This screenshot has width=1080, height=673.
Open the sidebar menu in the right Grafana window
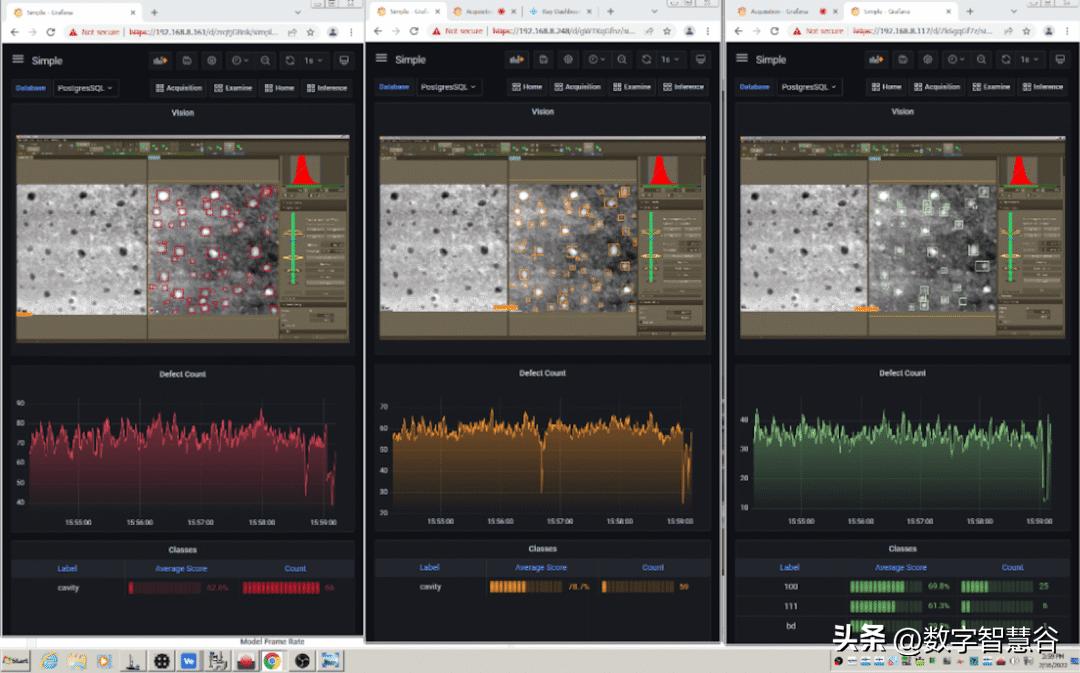pyautogui.click(x=742, y=59)
